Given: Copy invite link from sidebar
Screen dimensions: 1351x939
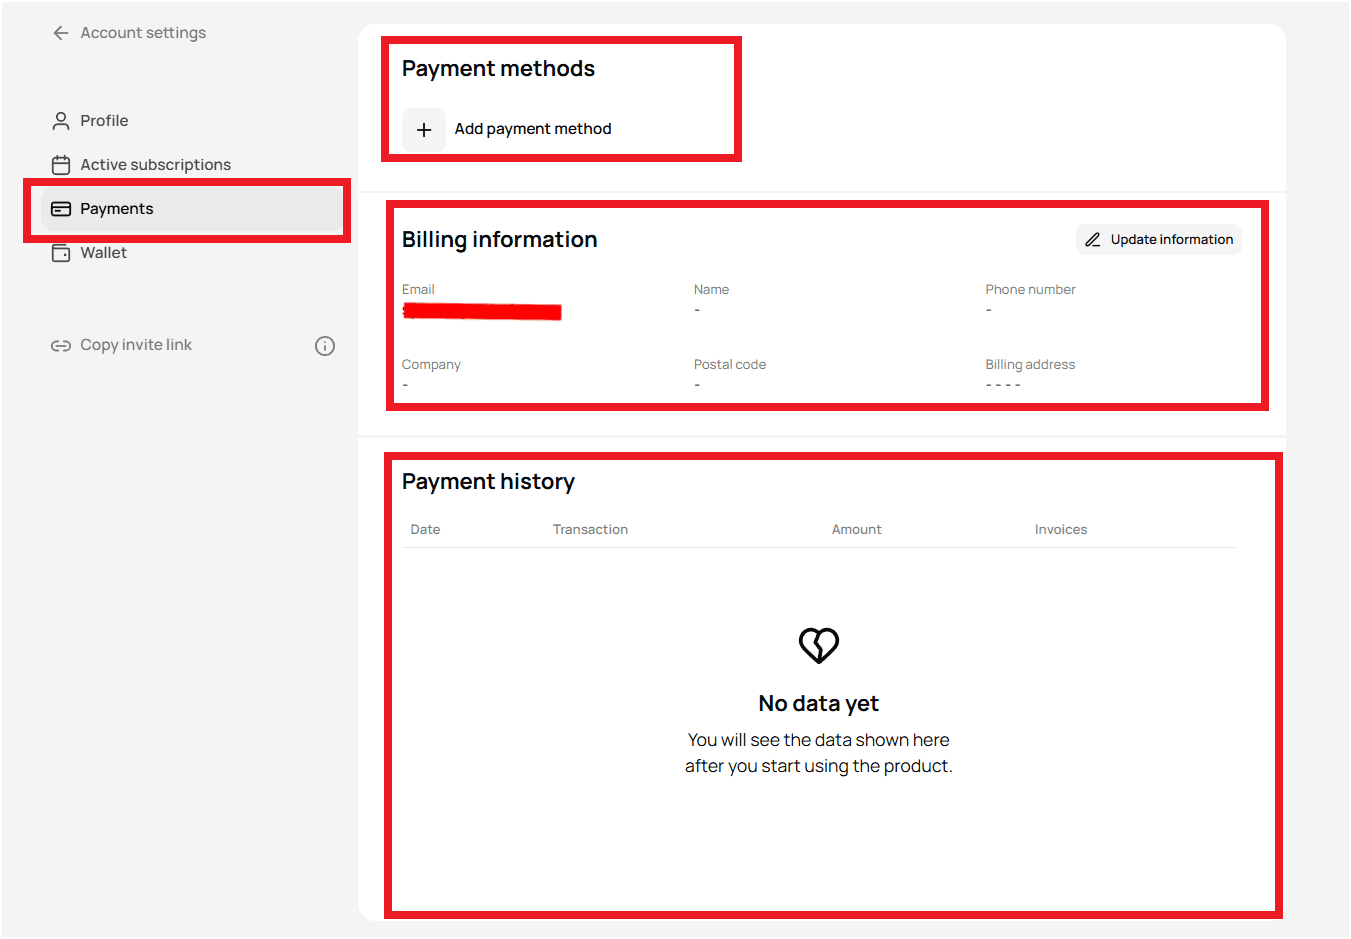Looking at the screenshot, I should 135,344.
